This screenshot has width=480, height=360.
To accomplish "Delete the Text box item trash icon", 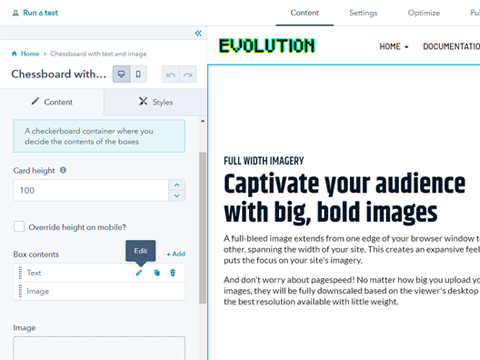I will tap(173, 273).
